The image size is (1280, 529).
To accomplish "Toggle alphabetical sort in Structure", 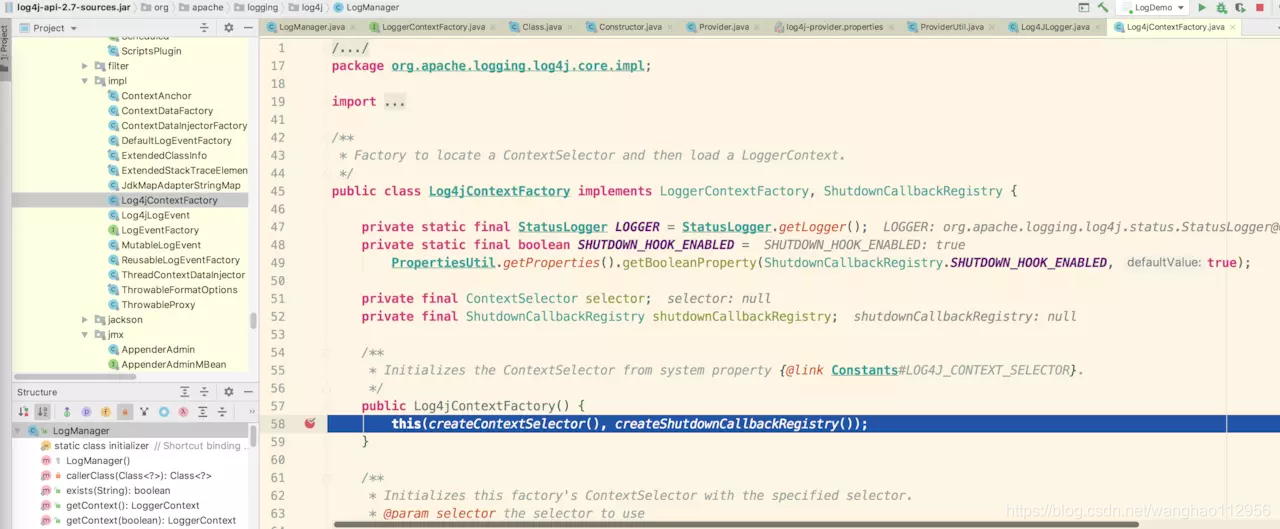I will pos(42,411).
